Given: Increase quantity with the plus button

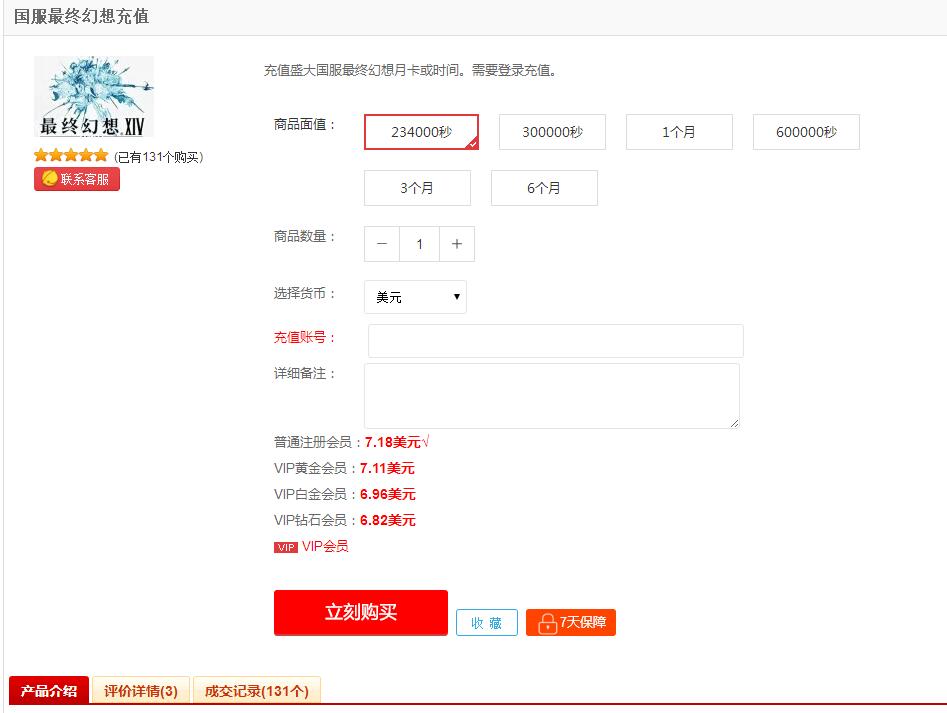Looking at the screenshot, I should (x=457, y=244).
